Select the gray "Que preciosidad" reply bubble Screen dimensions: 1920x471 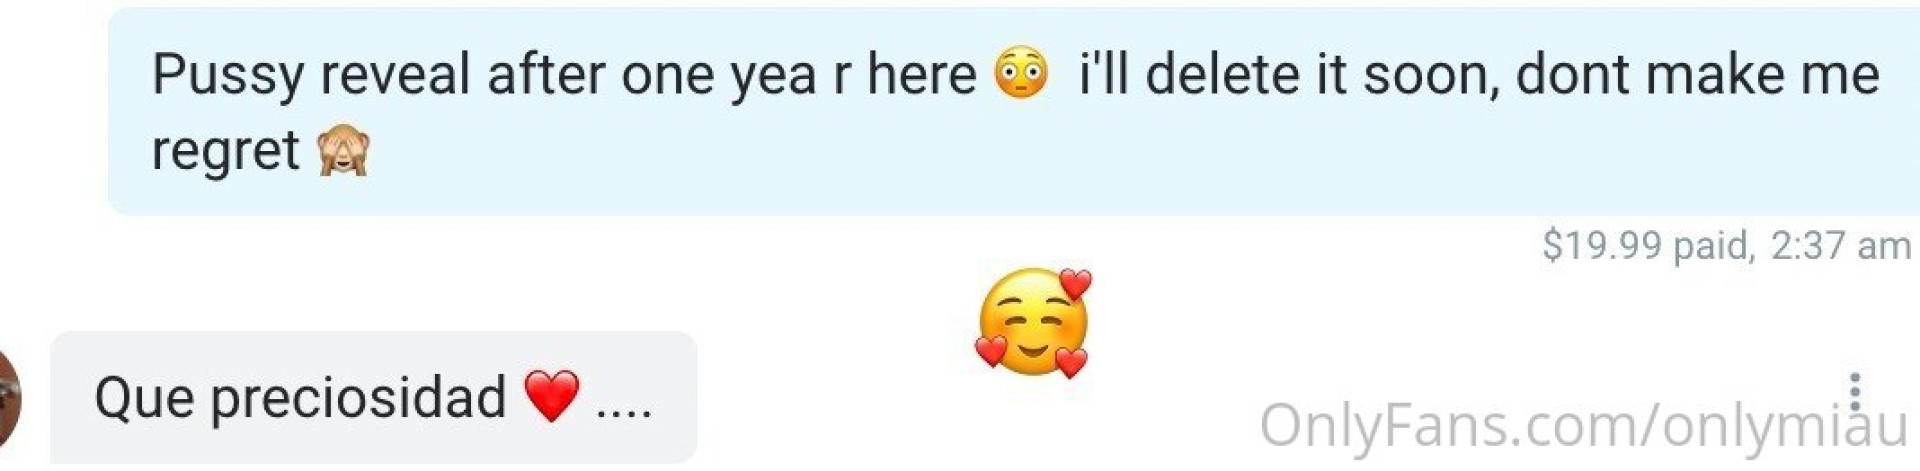coord(373,397)
